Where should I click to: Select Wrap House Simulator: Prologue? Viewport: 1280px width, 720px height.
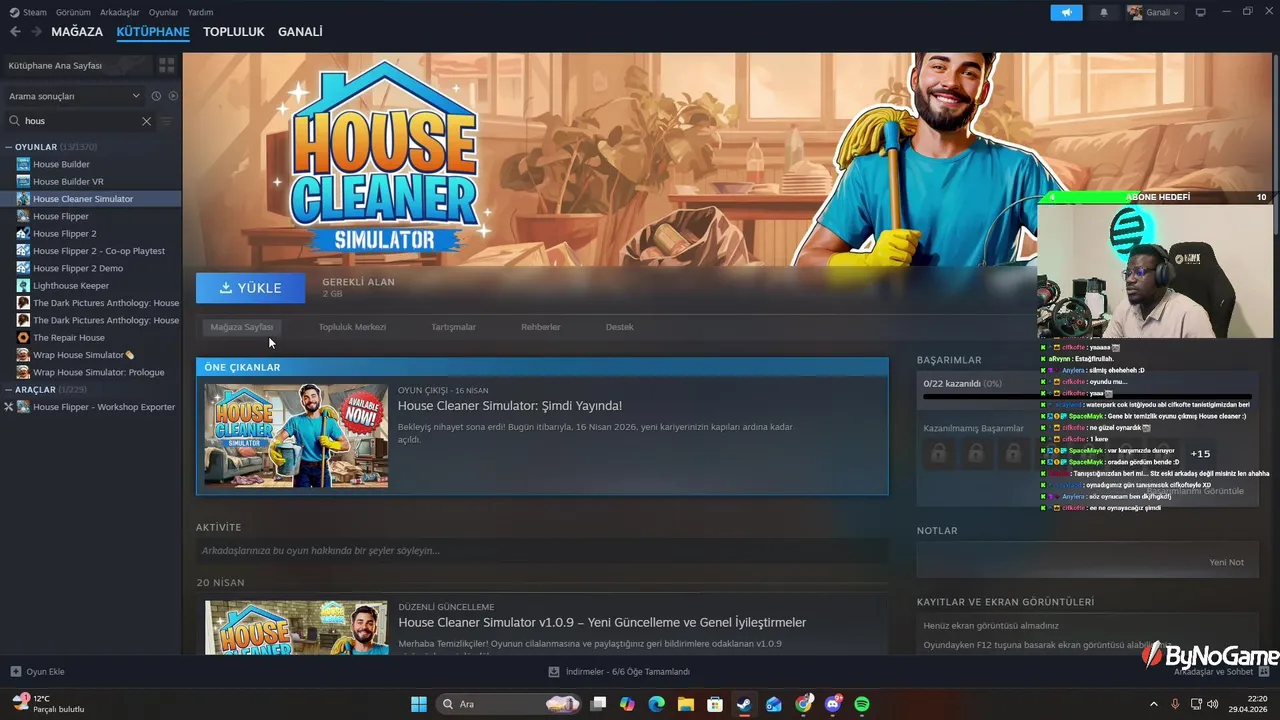tap(98, 373)
